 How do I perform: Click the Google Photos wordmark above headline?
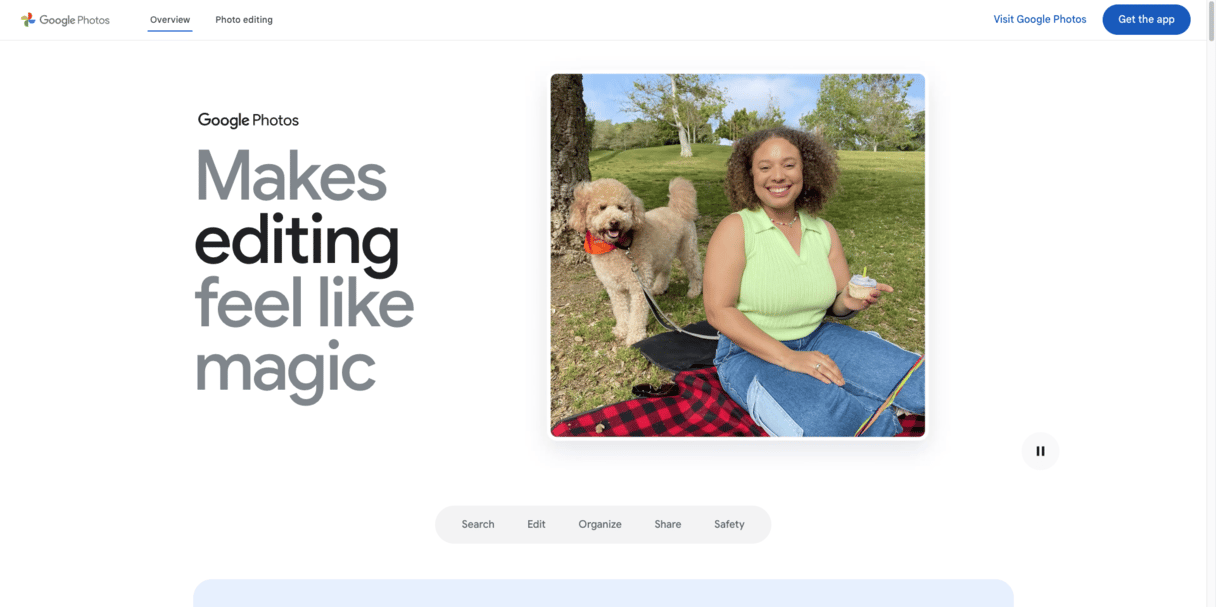tap(248, 120)
